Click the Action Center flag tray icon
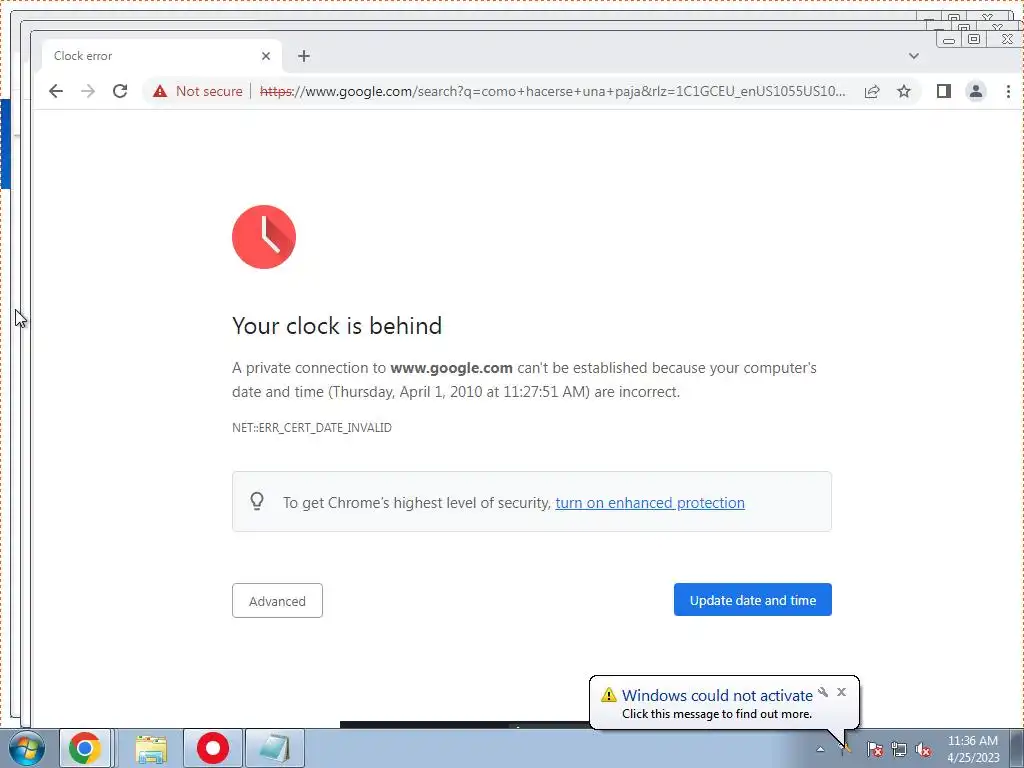The height and width of the screenshot is (768, 1024). pos(874,750)
